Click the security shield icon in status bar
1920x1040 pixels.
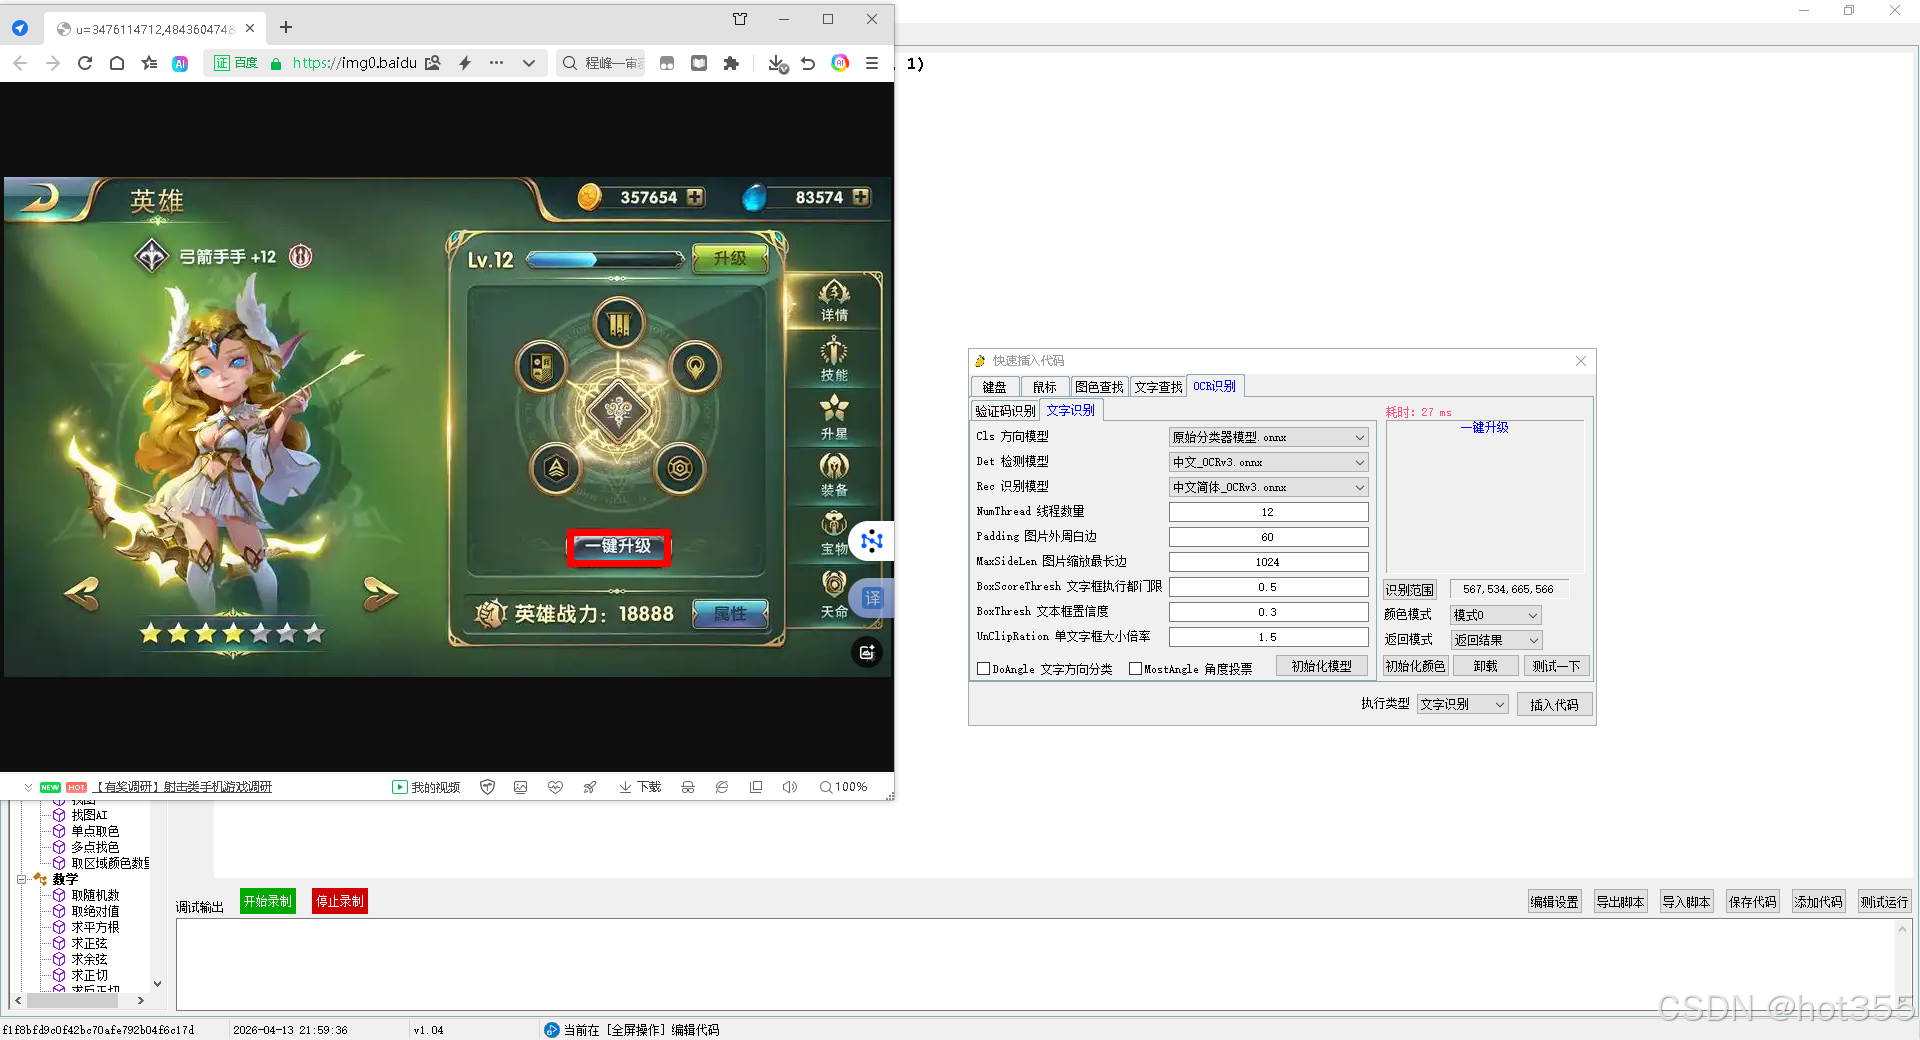[x=488, y=787]
